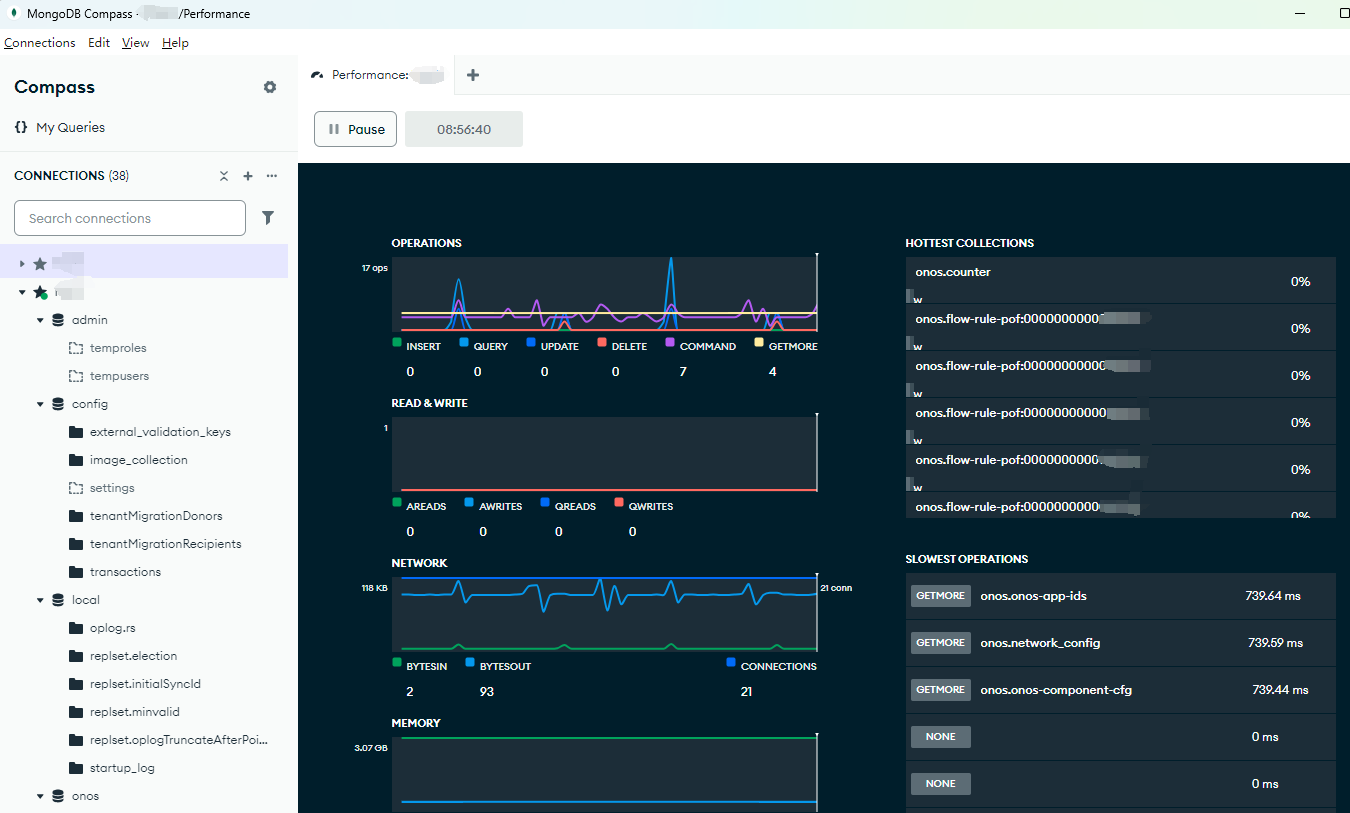This screenshot has width=1350, height=813.
Task: Click the local database icon
Action: (58, 600)
